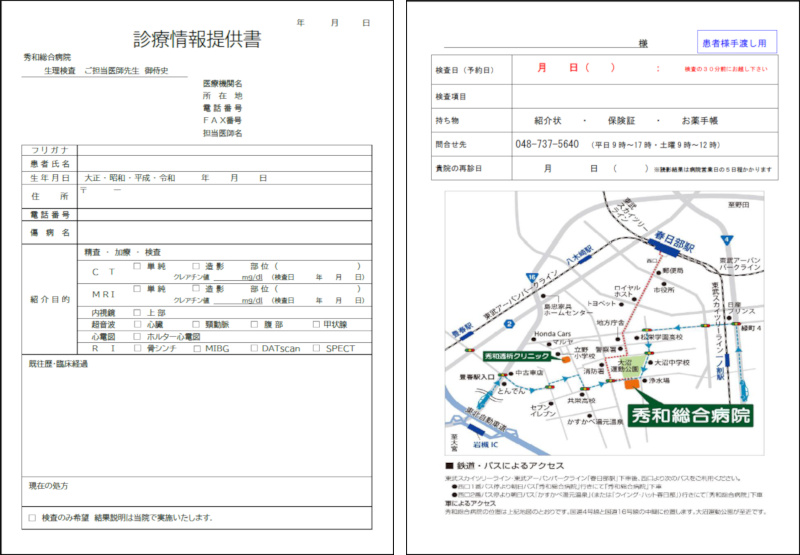
Task: Tick the CT row 造影 checkbox
Action: 196,266
